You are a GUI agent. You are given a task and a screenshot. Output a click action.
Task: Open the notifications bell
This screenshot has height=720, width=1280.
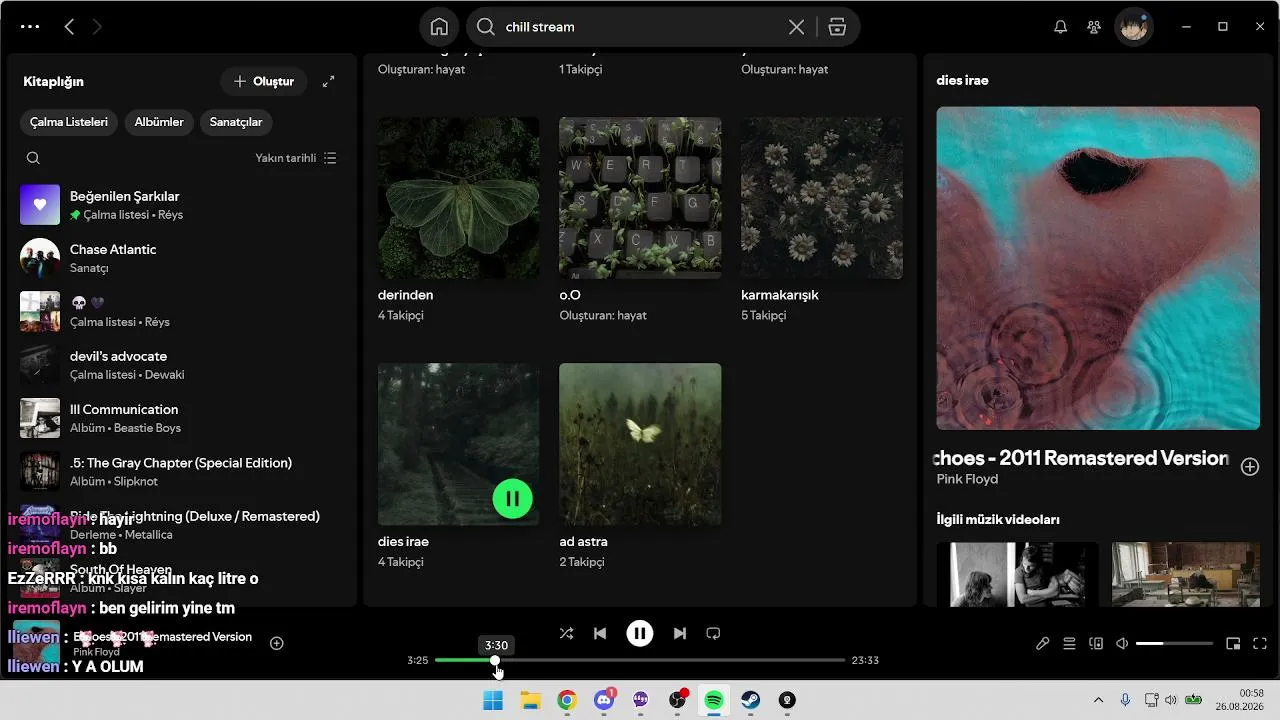(1061, 27)
